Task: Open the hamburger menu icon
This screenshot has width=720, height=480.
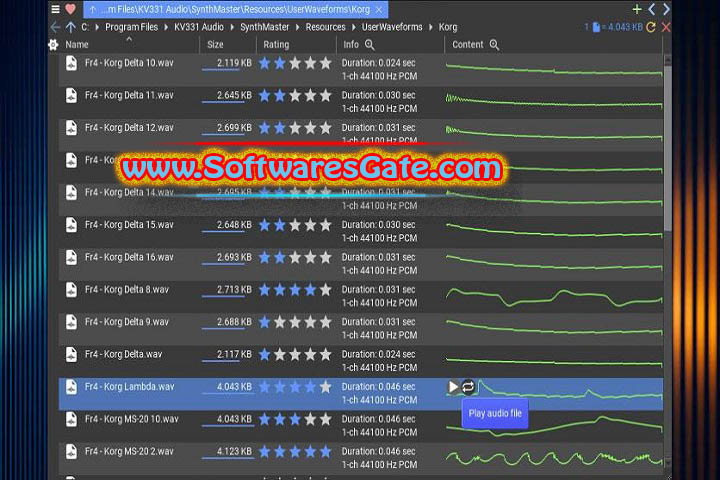Action: [56, 9]
